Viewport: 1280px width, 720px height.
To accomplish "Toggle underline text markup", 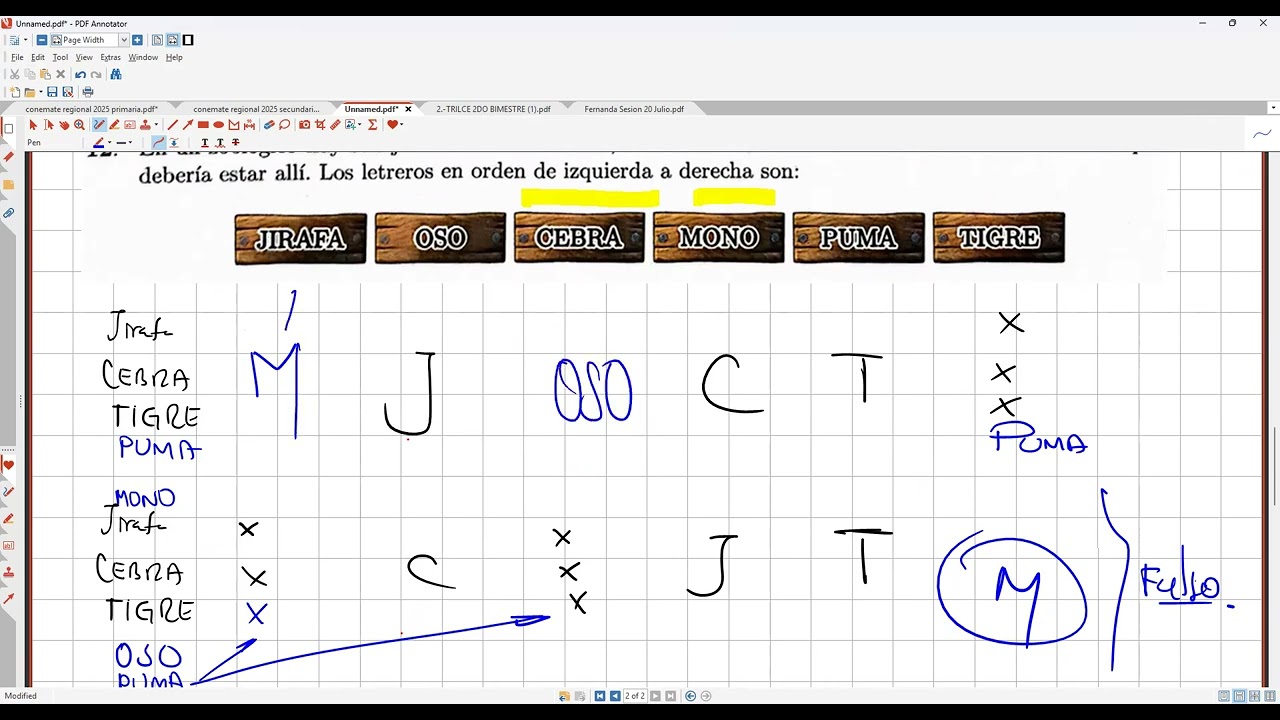I will pyautogui.click(x=205, y=142).
